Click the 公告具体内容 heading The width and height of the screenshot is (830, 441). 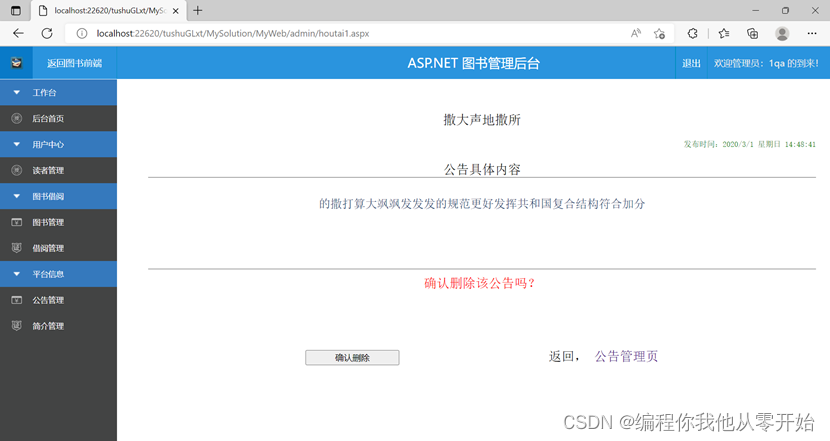[x=482, y=169]
